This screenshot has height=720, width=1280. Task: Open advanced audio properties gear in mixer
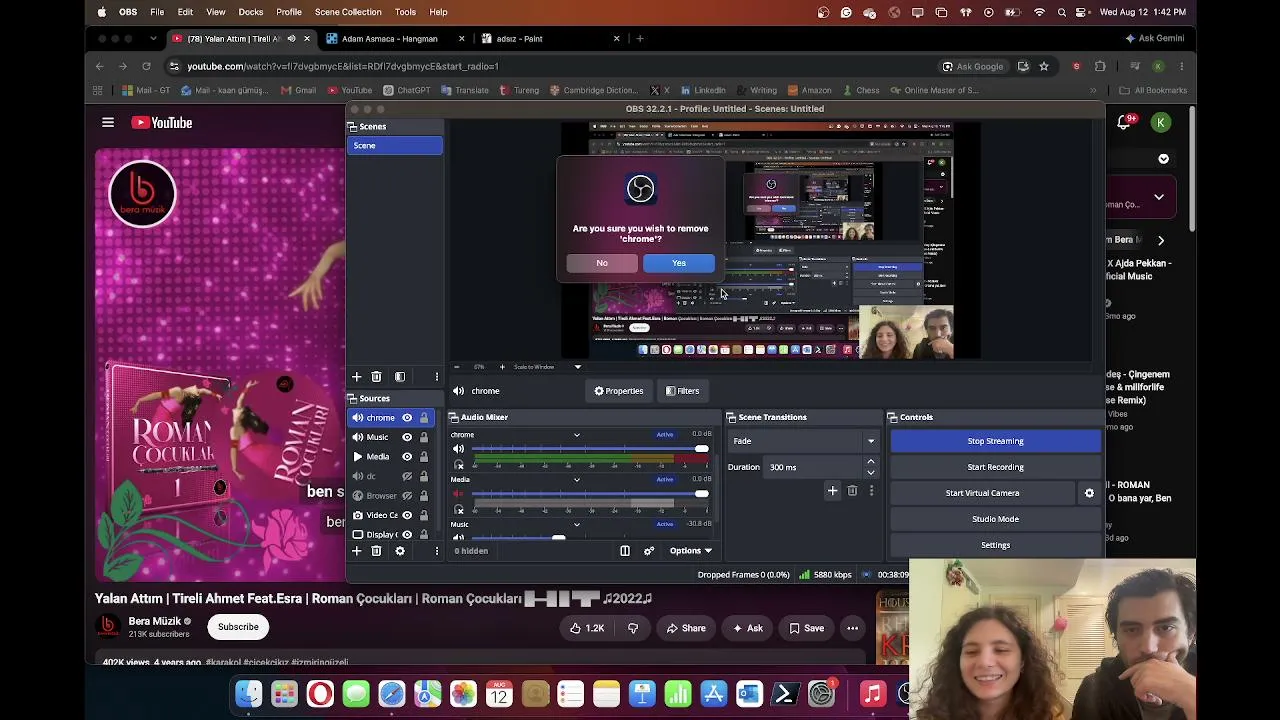coord(649,551)
